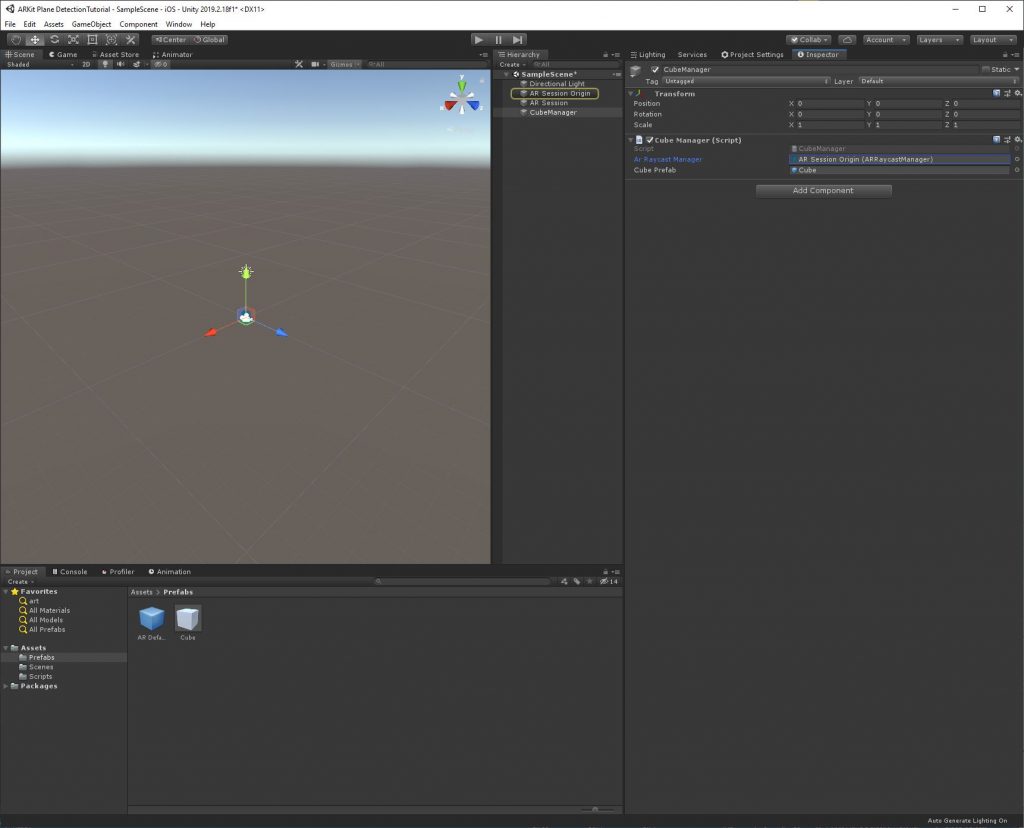Viewport: 1024px width, 828px height.
Task: Click the Pause button
Action: pyautogui.click(x=498, y=40)
